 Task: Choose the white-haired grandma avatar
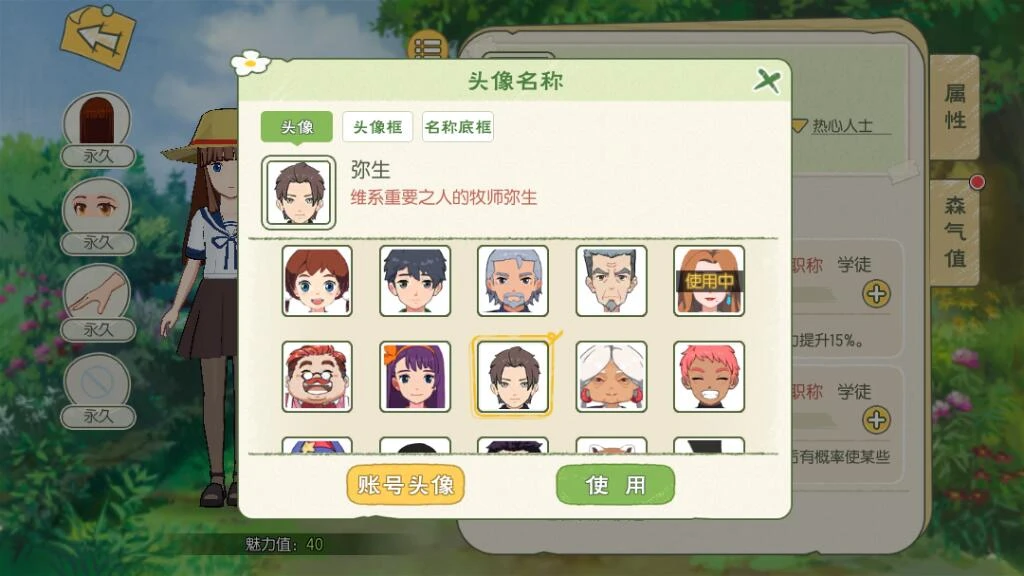click(x=611, y=376)
